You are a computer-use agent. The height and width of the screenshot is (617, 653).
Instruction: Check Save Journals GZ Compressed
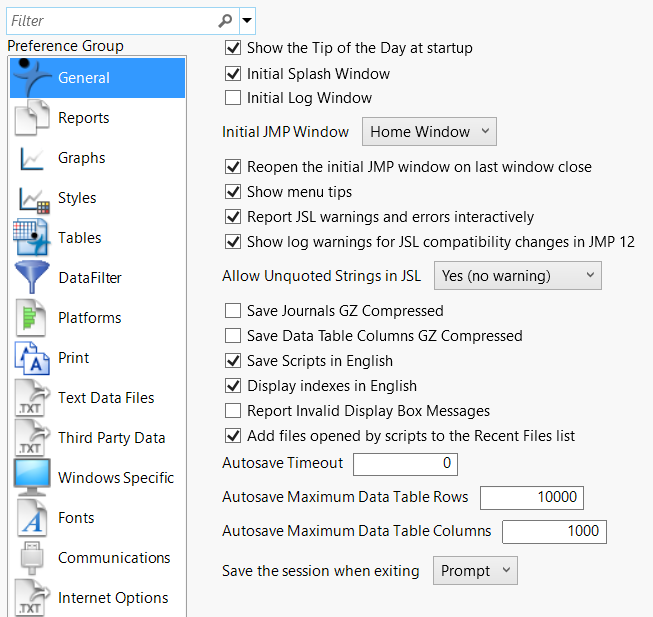[x=233, y=311]
